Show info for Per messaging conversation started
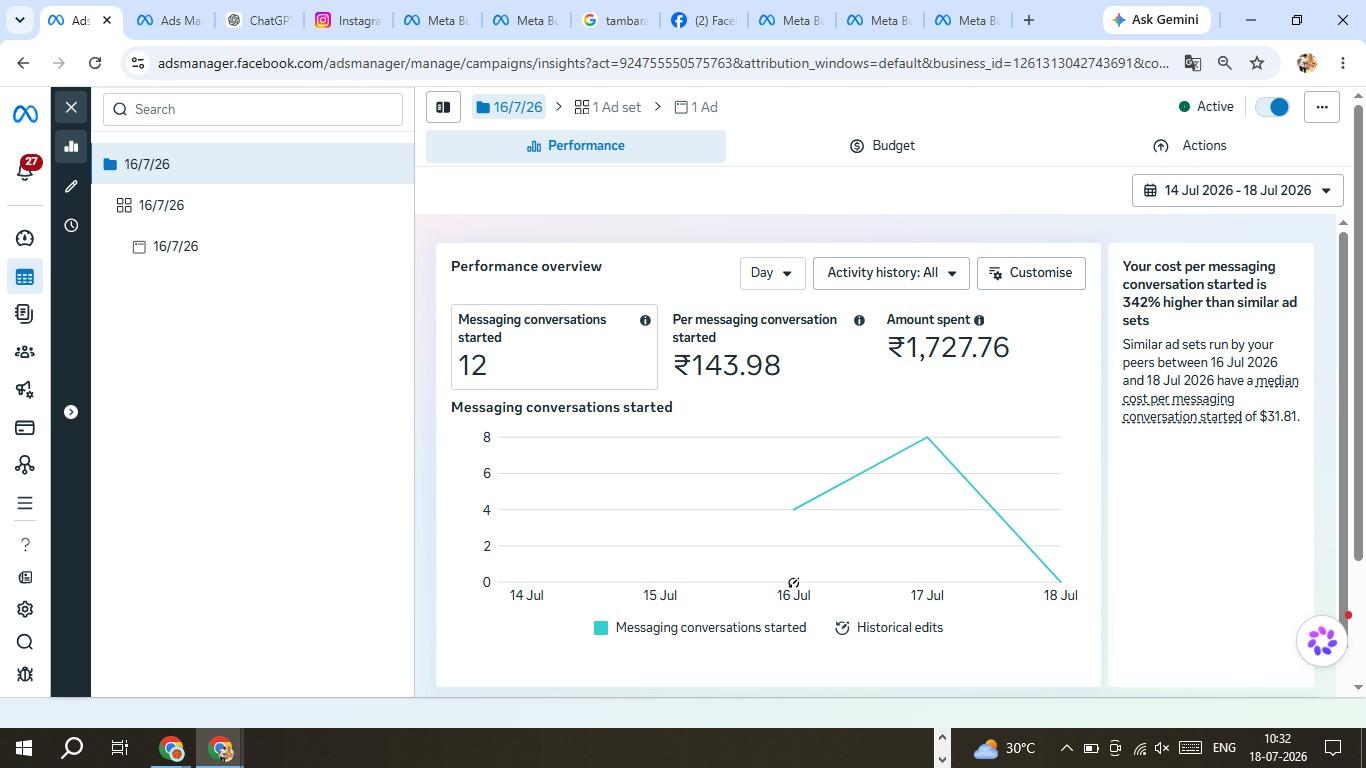This screenshot has width=1366, height=768. point(859,320)
